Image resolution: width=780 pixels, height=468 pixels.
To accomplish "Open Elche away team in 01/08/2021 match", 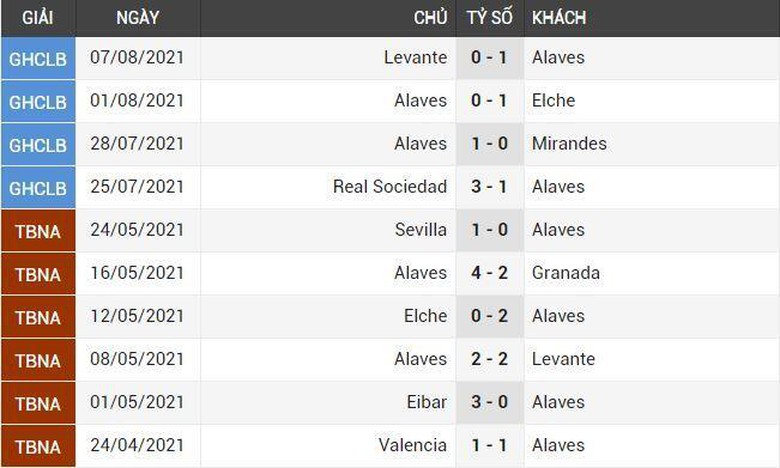I will tap(553, 101).
